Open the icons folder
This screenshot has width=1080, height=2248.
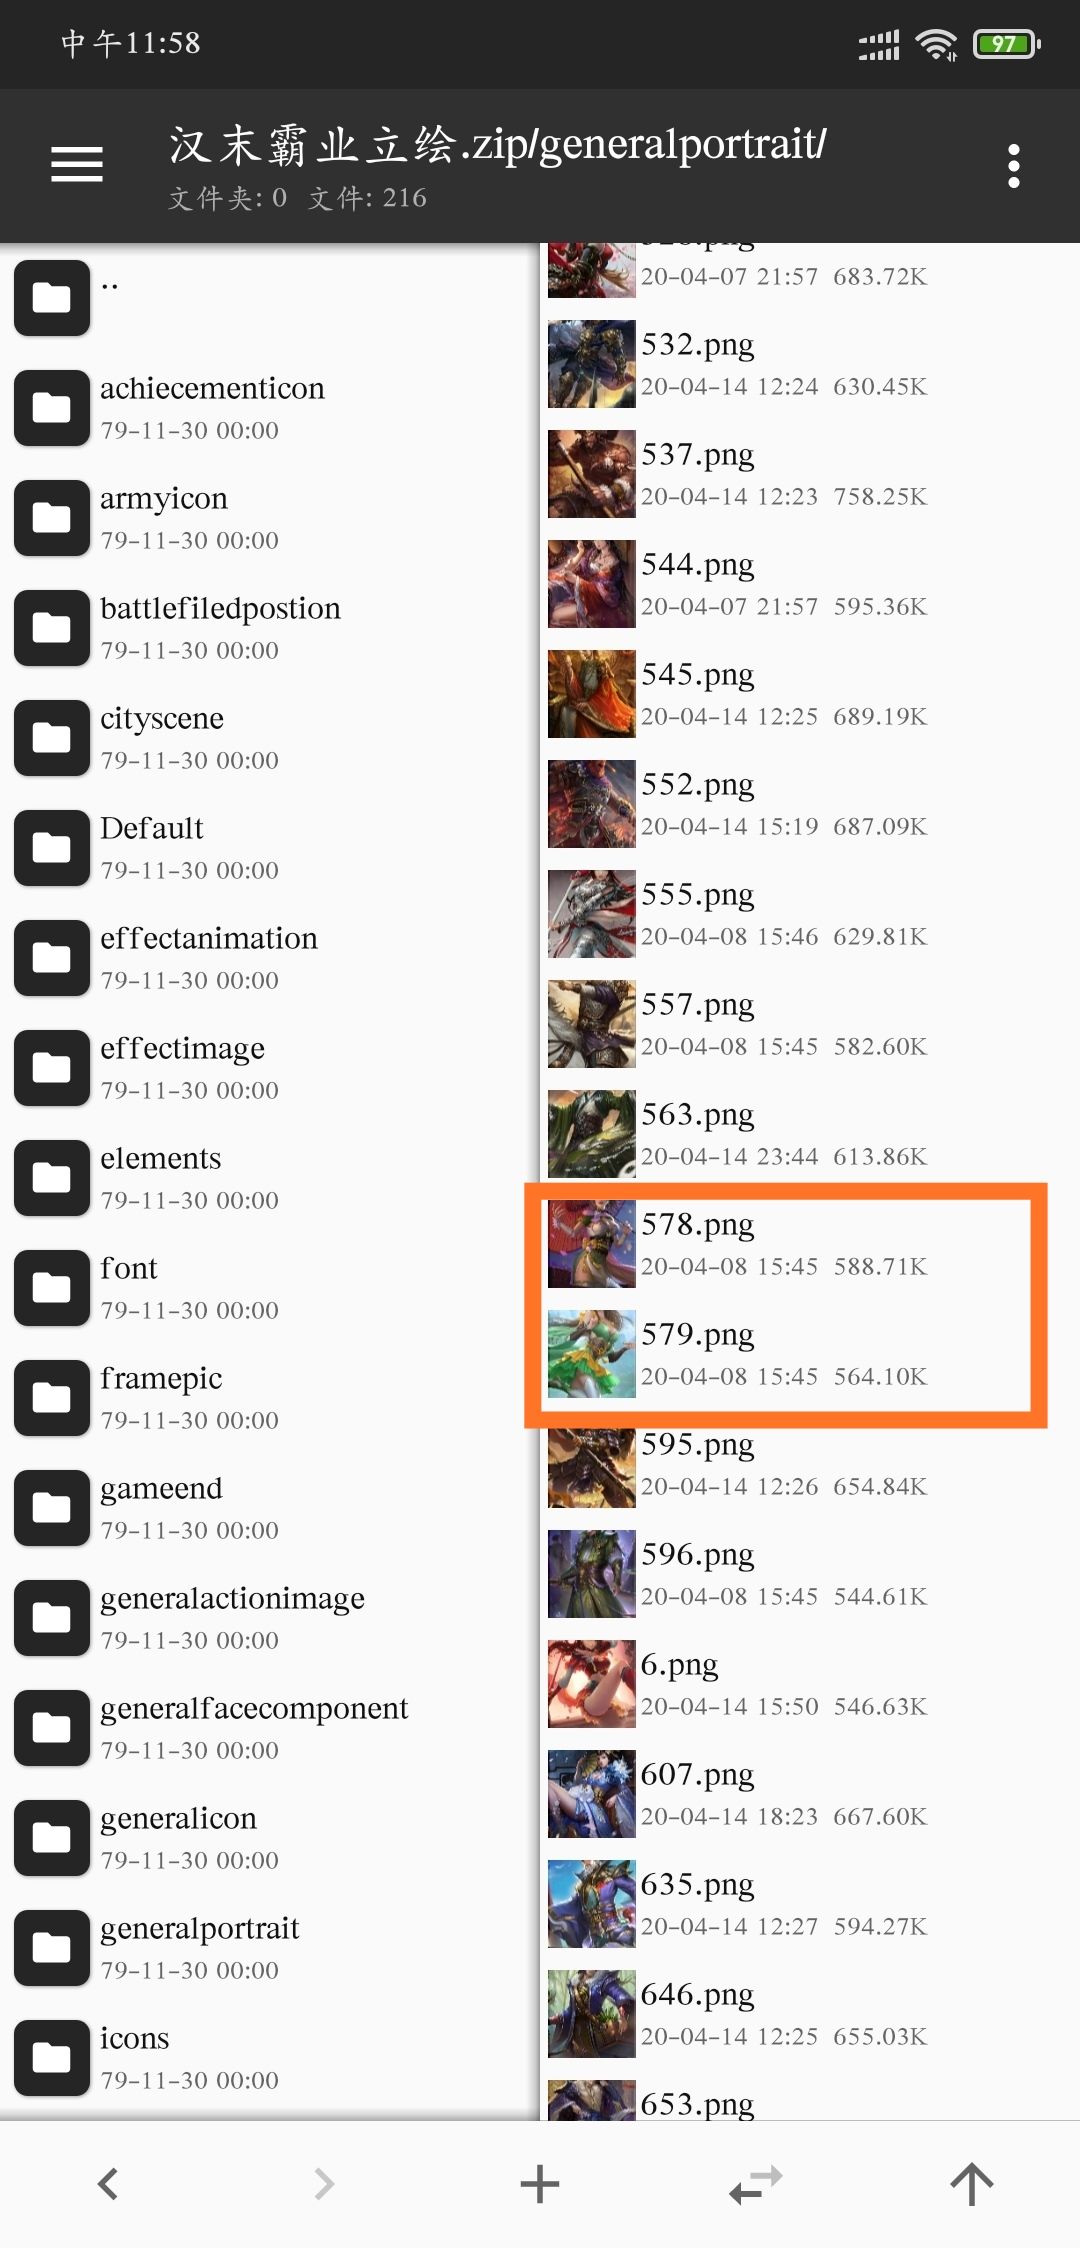coord(270,2057)
